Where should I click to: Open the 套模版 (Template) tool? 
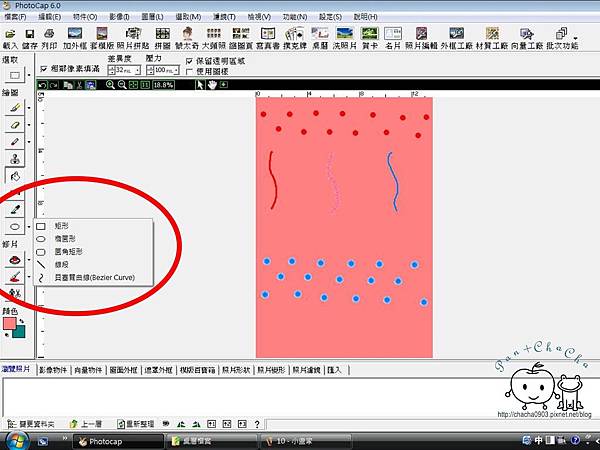[x=102, y=38]
